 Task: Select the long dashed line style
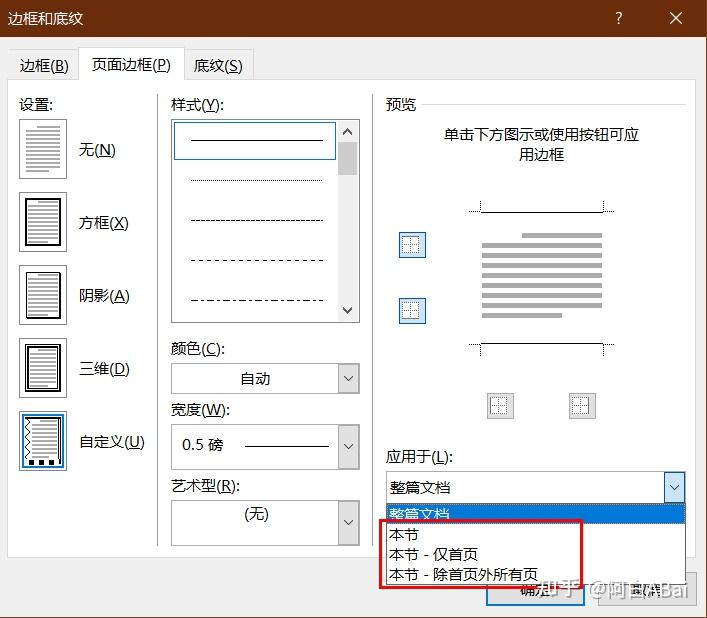[256, 260]
